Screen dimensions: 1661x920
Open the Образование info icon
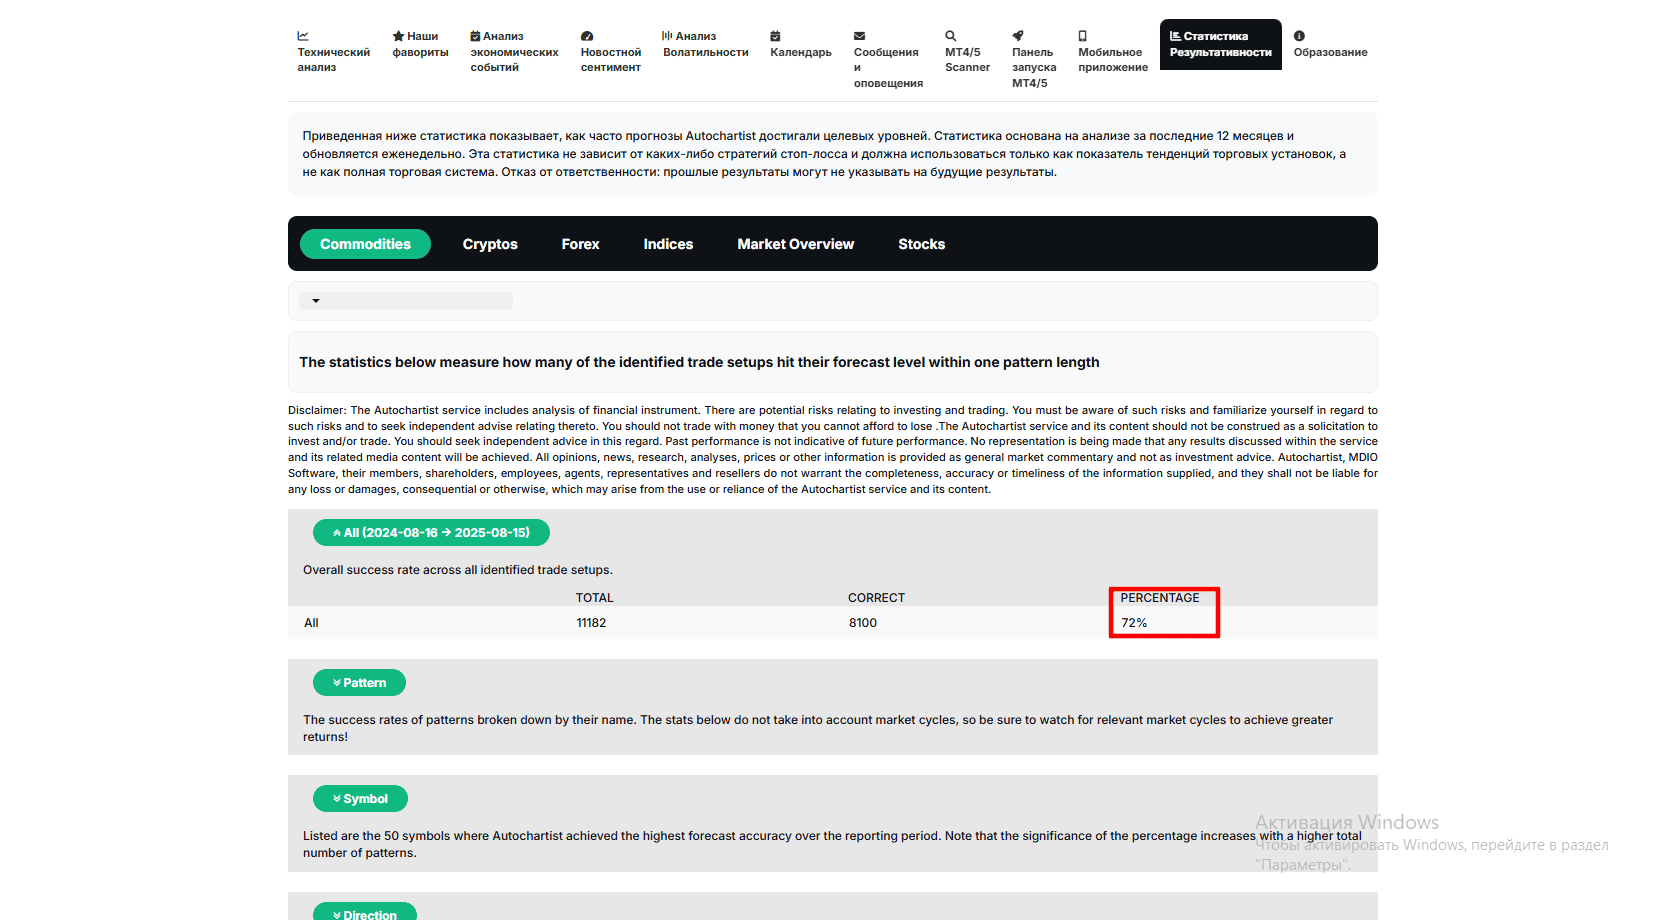1299,36
